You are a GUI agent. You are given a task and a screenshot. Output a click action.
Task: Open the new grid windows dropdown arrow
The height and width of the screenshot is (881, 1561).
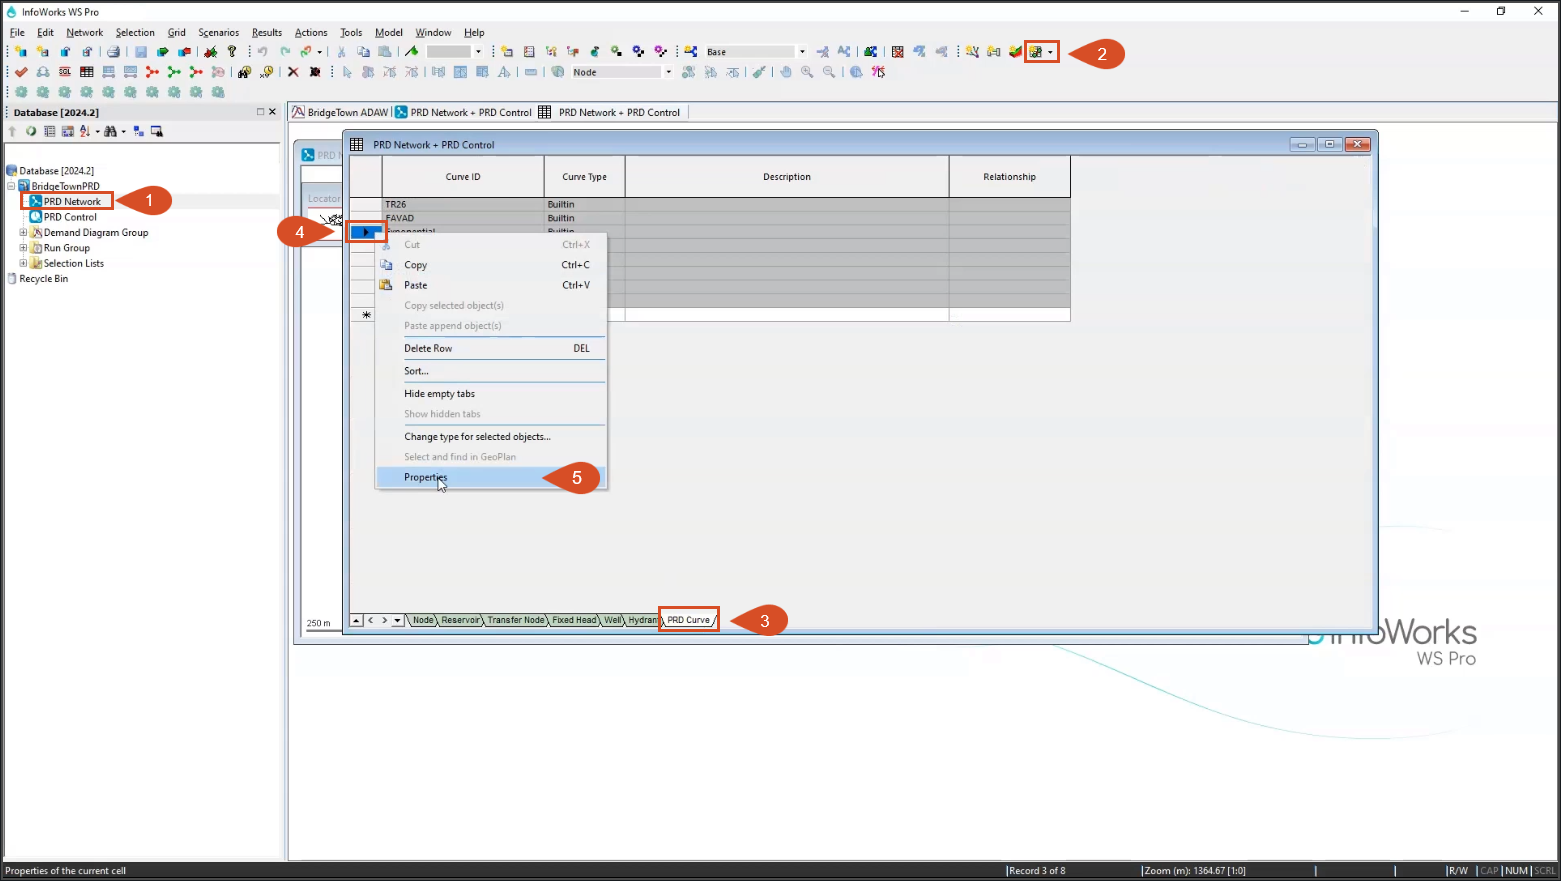[1050, 52]
